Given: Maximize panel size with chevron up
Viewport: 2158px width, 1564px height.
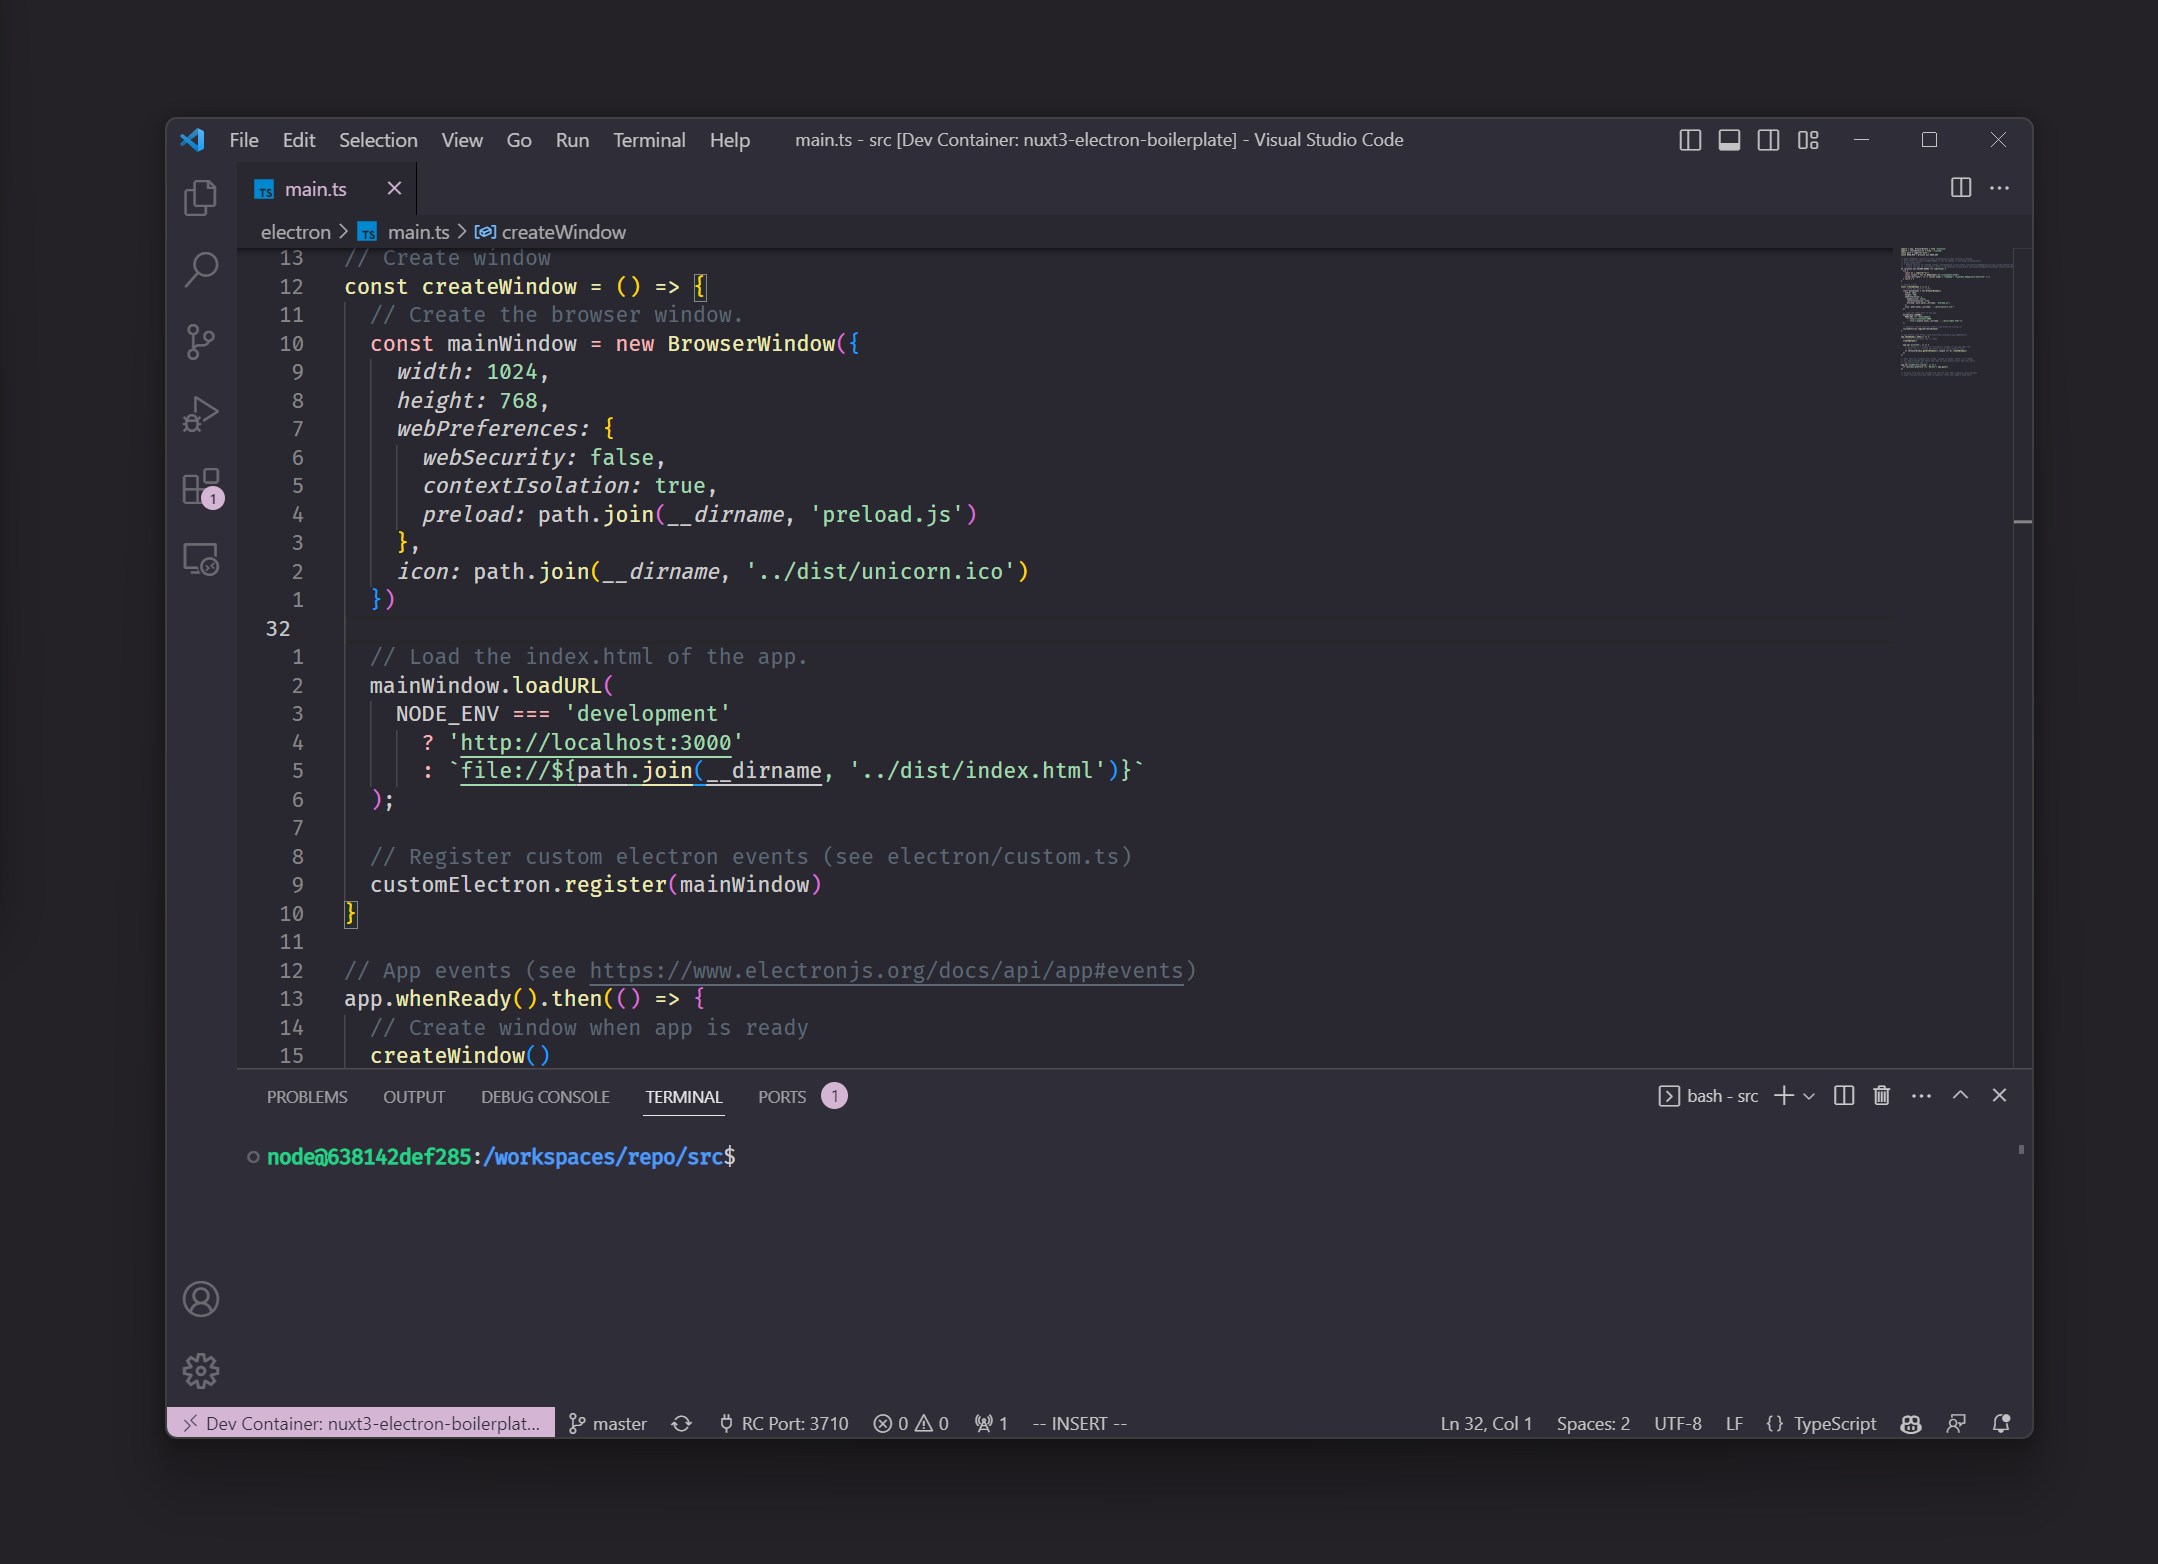Looking at the screenshot, I should point(1960,1096).
